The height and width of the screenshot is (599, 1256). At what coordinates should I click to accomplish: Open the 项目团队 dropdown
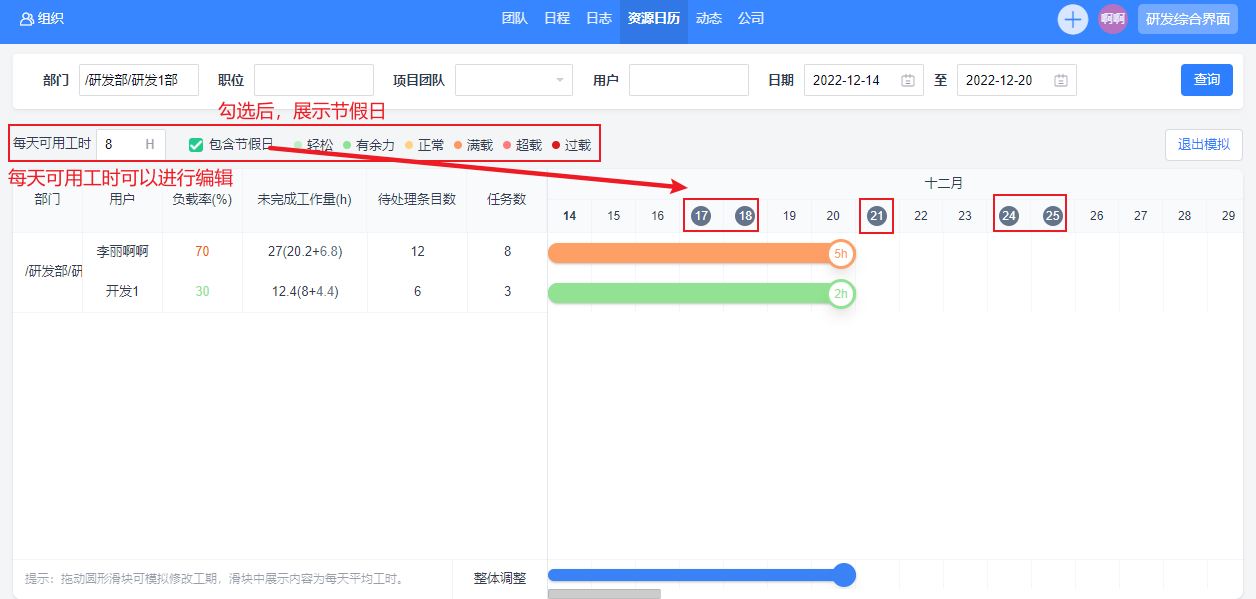tap(514, 80)
